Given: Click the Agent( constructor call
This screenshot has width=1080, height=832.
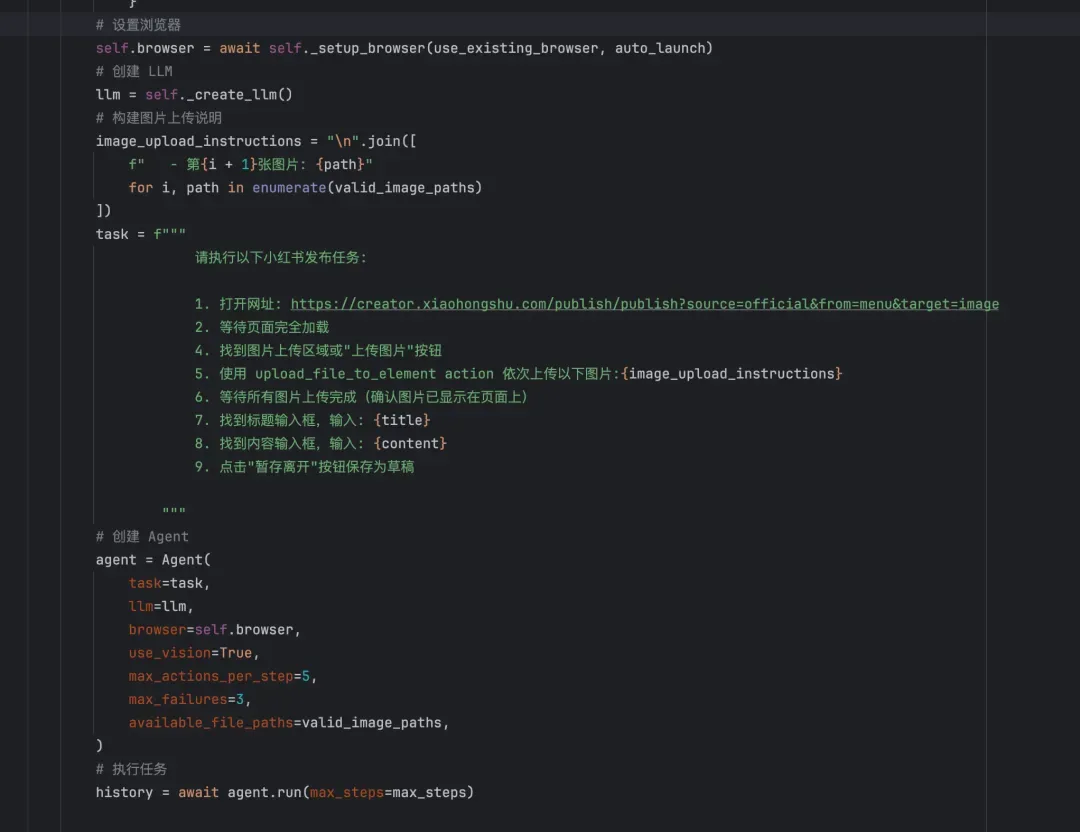Looking at the screenshot, I should tap(186, 560).
